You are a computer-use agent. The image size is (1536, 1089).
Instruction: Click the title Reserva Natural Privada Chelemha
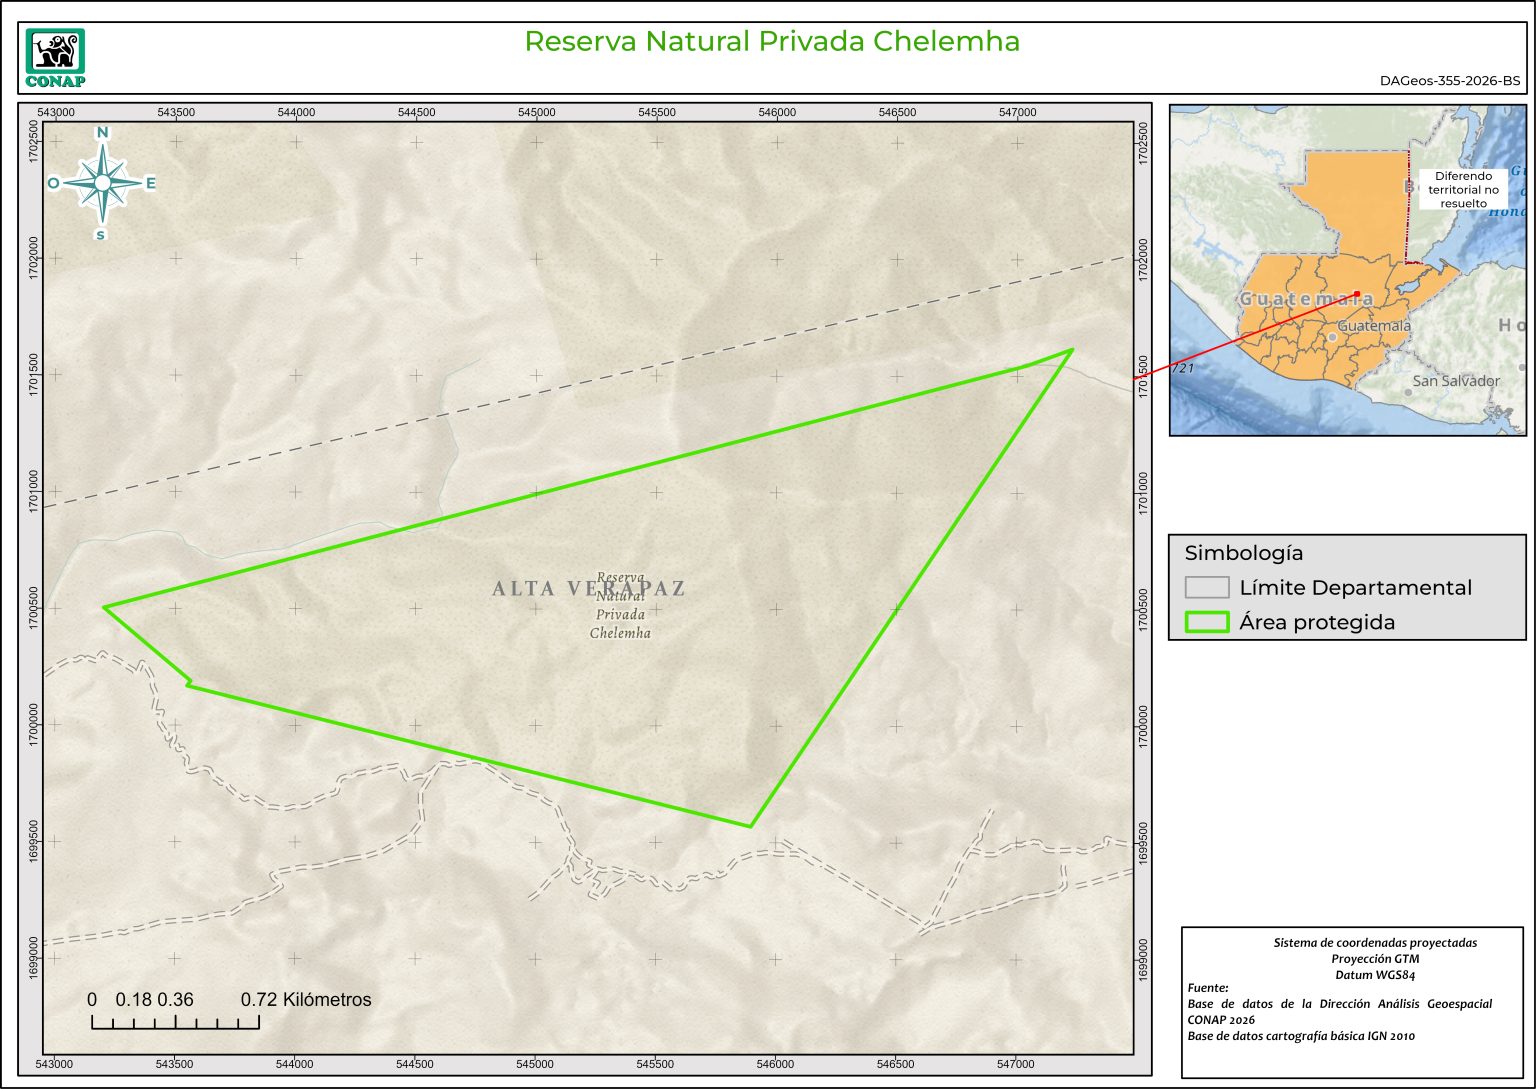(x=772, y=42)
